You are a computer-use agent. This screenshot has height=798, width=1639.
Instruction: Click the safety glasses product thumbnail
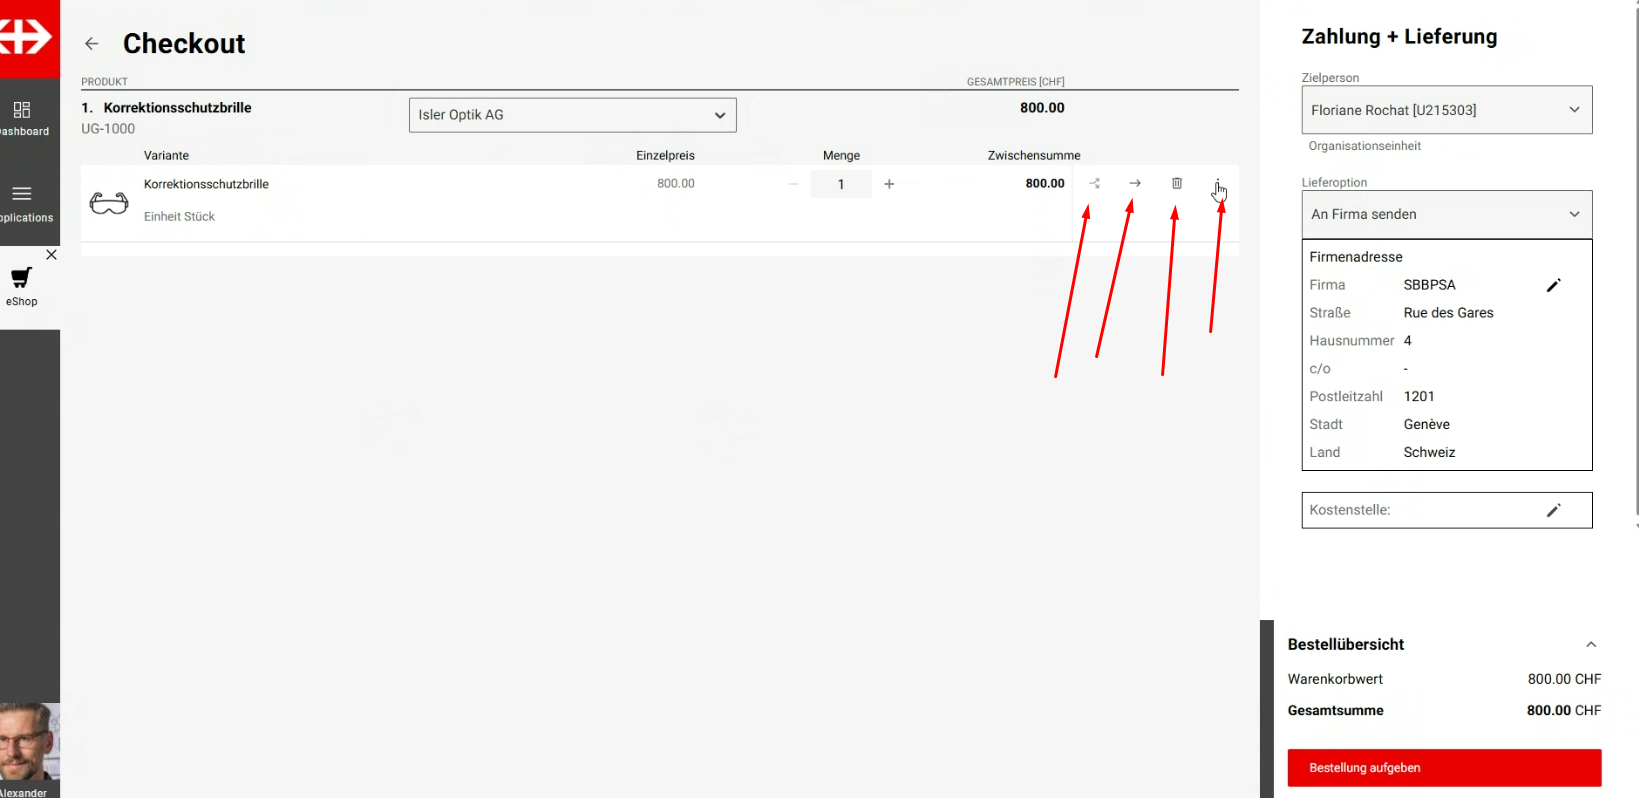tap(109, 203)
